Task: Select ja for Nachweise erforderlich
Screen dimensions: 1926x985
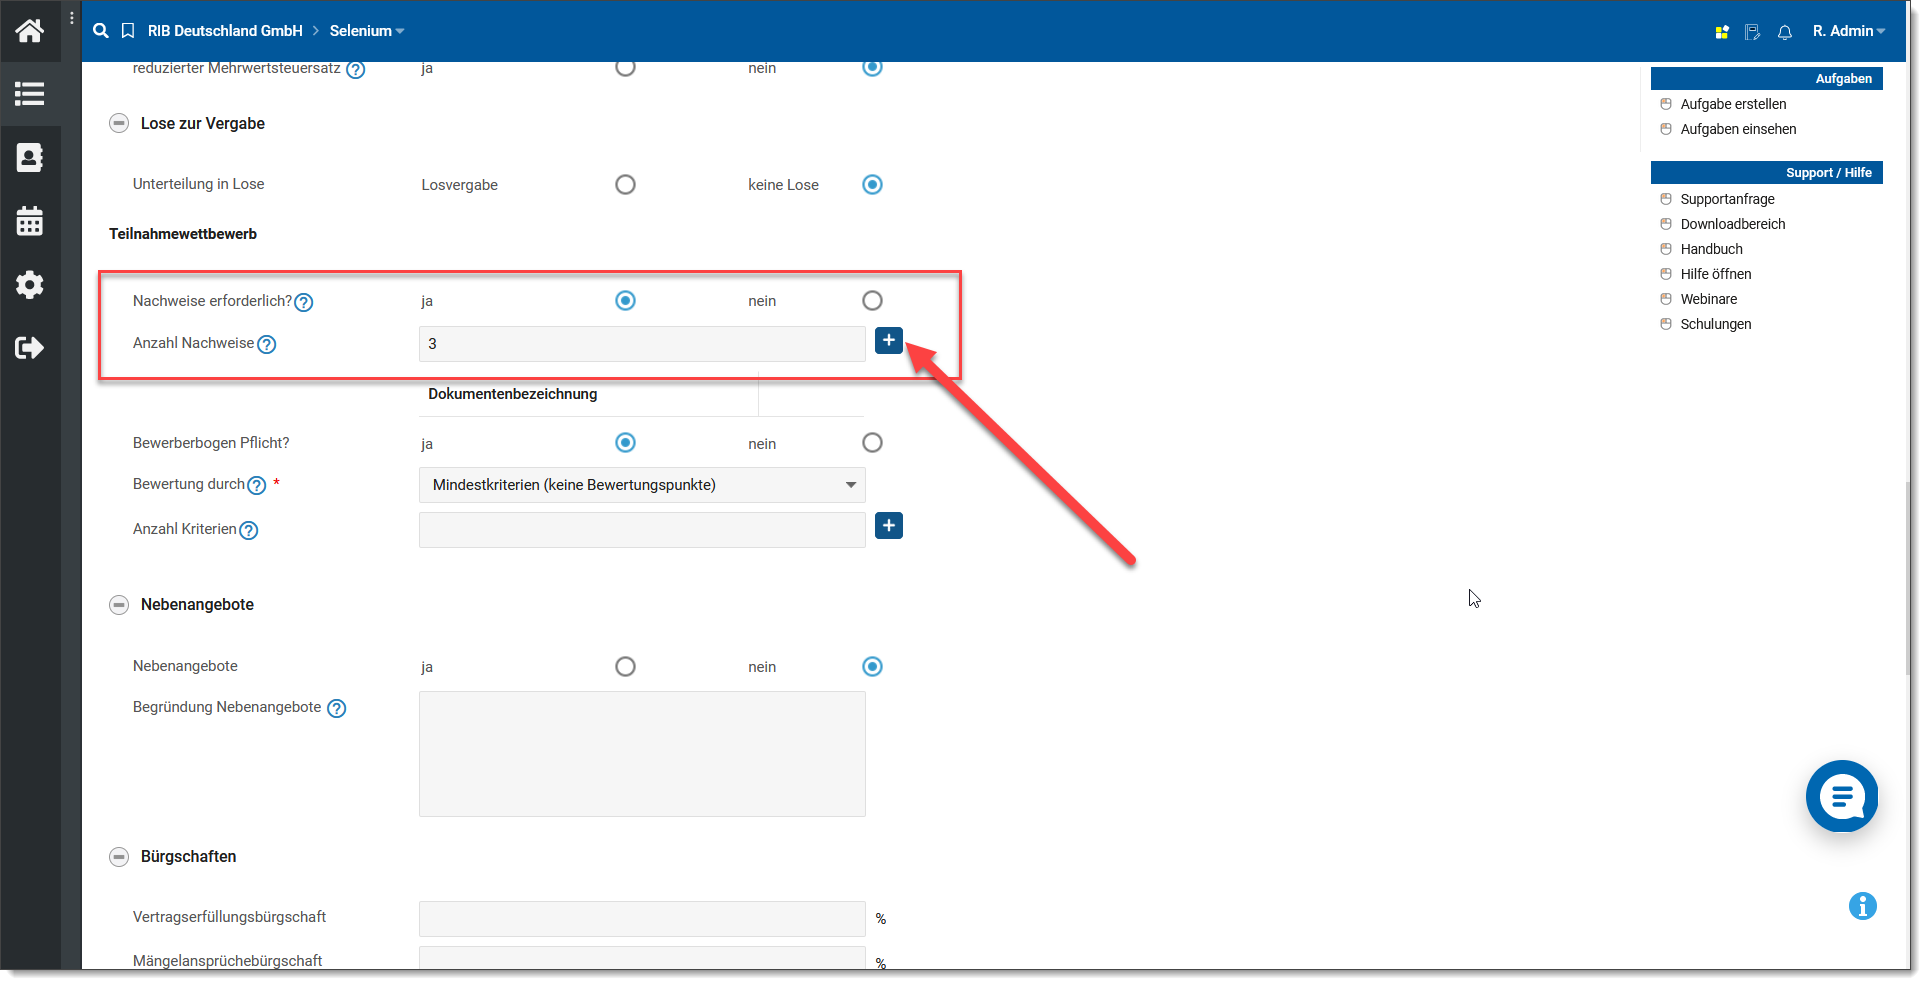Action: click(626, 301)
